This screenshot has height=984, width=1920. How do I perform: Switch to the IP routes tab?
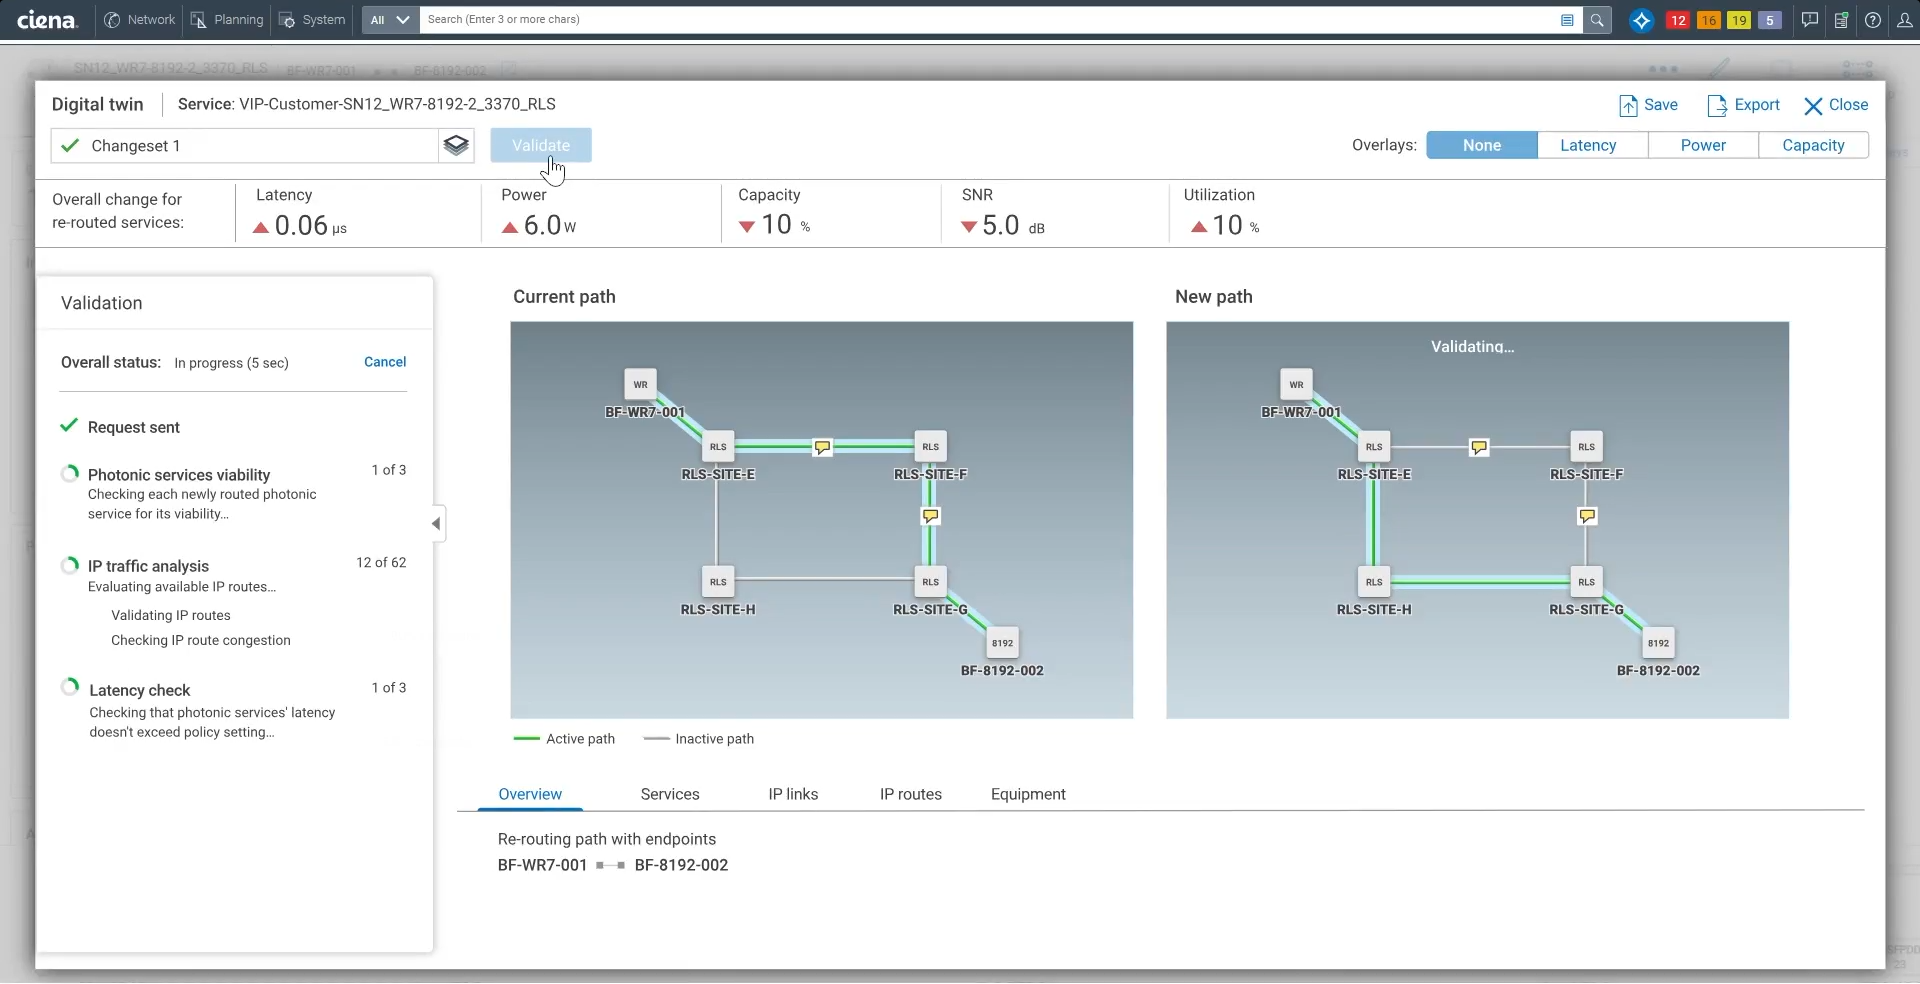click(911, 794)
